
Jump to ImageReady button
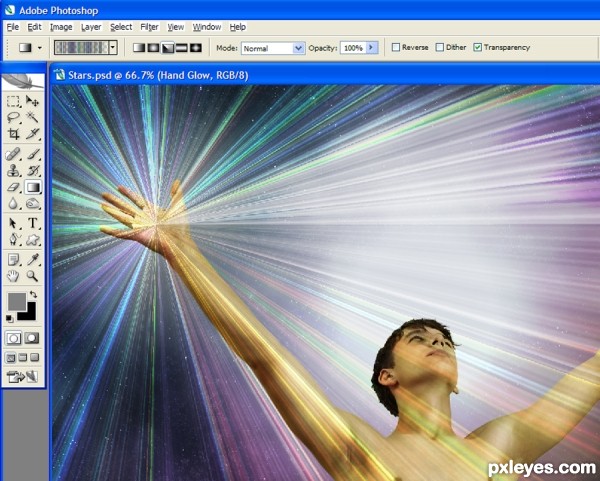pyautogui.click(x=23, y=377)
